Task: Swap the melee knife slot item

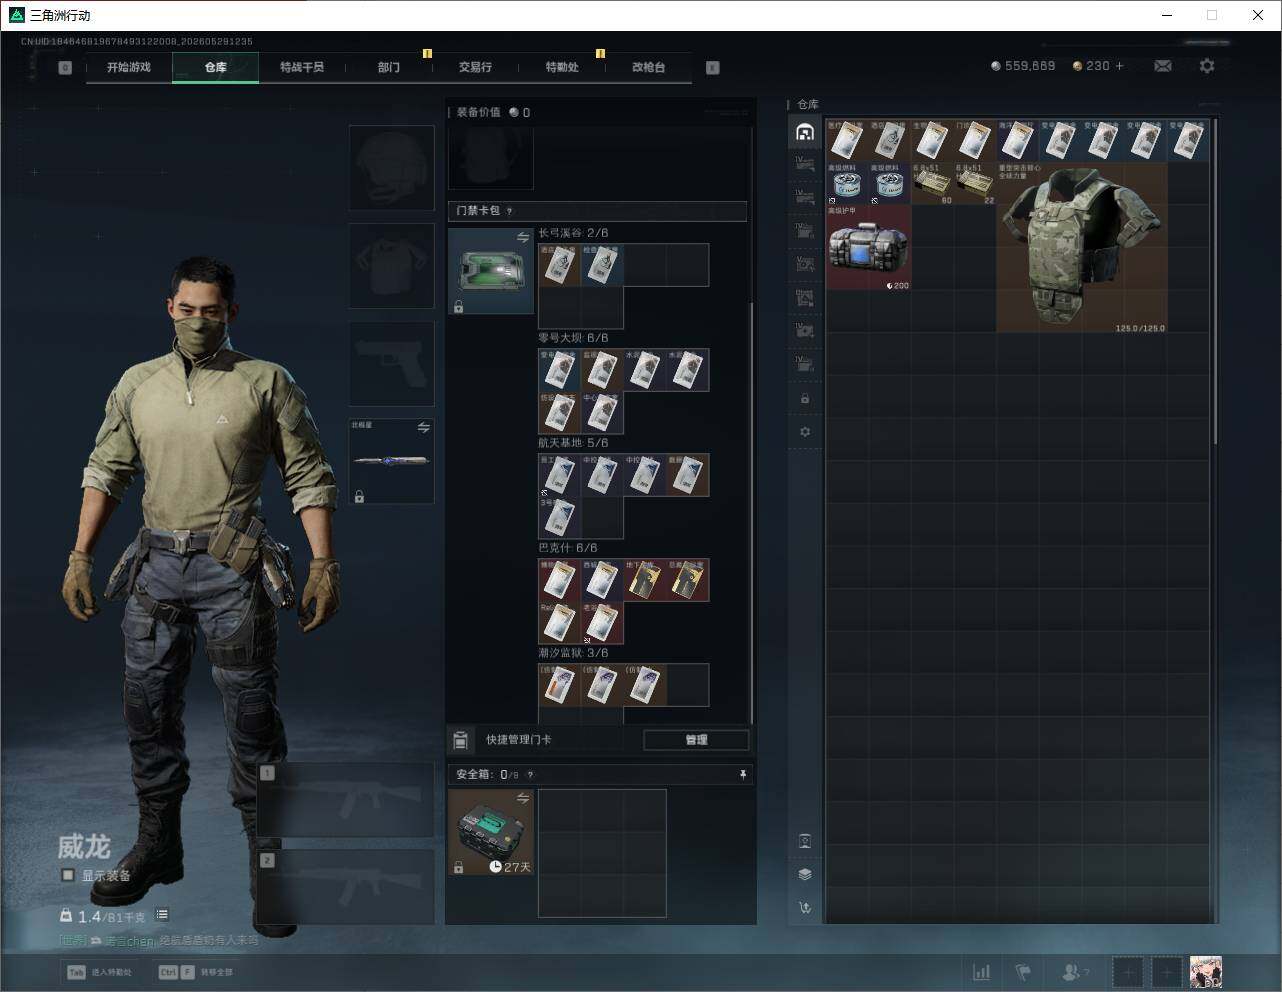Action: [423, 428]
